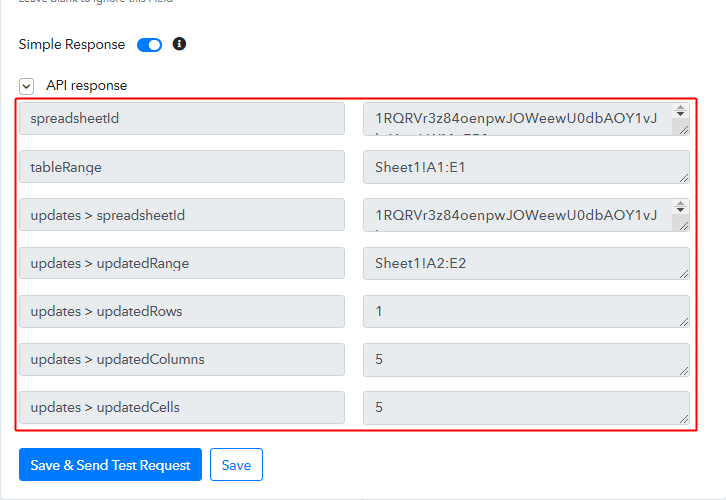Select the updates > updatedCells label field
Screen dimensions: 726x500
point(182,407)
